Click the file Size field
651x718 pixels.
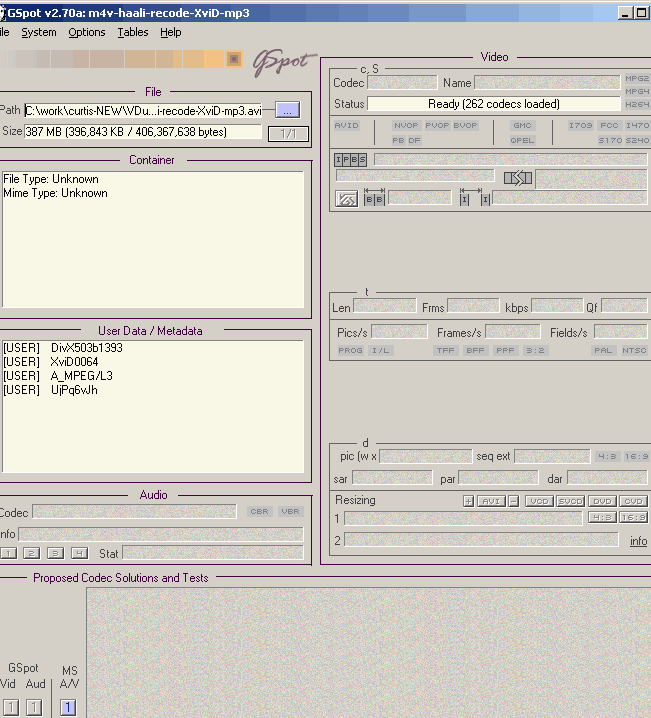[143, 132]
